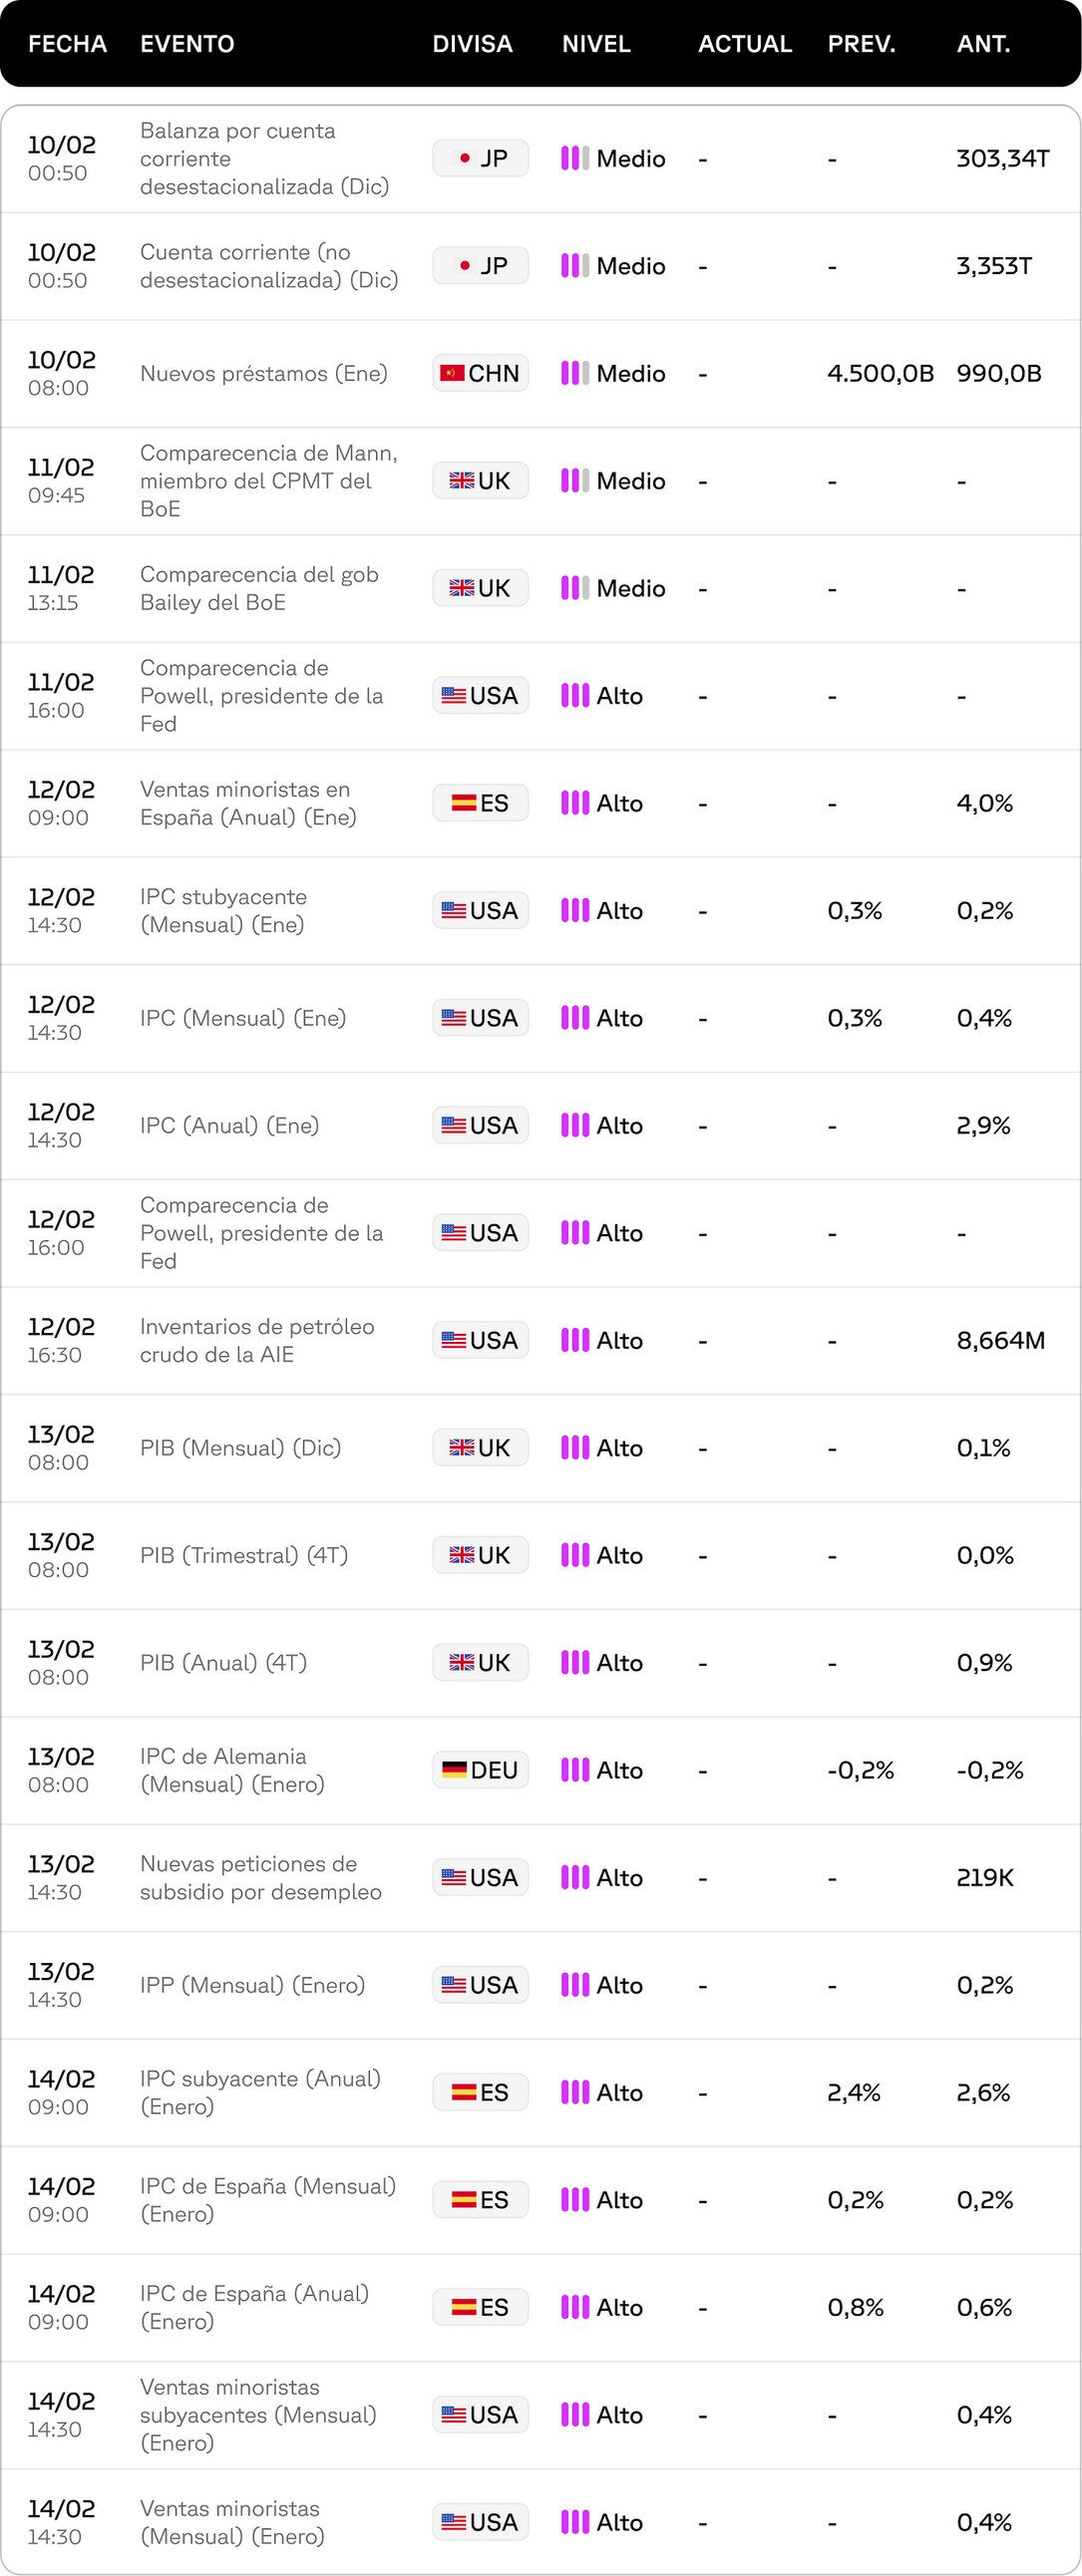The height and width of the screenshot is (2576, 1082).
Task: Click the Medio level bars for Cuenta corriente event
Action: (x=575, y=266)
